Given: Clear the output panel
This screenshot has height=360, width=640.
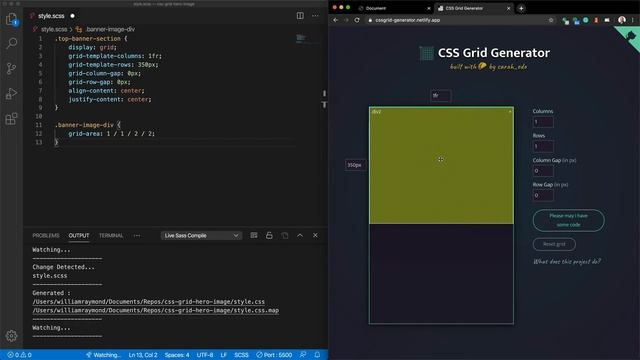Looking at the screenshot, I should click(x=254, y=236).
